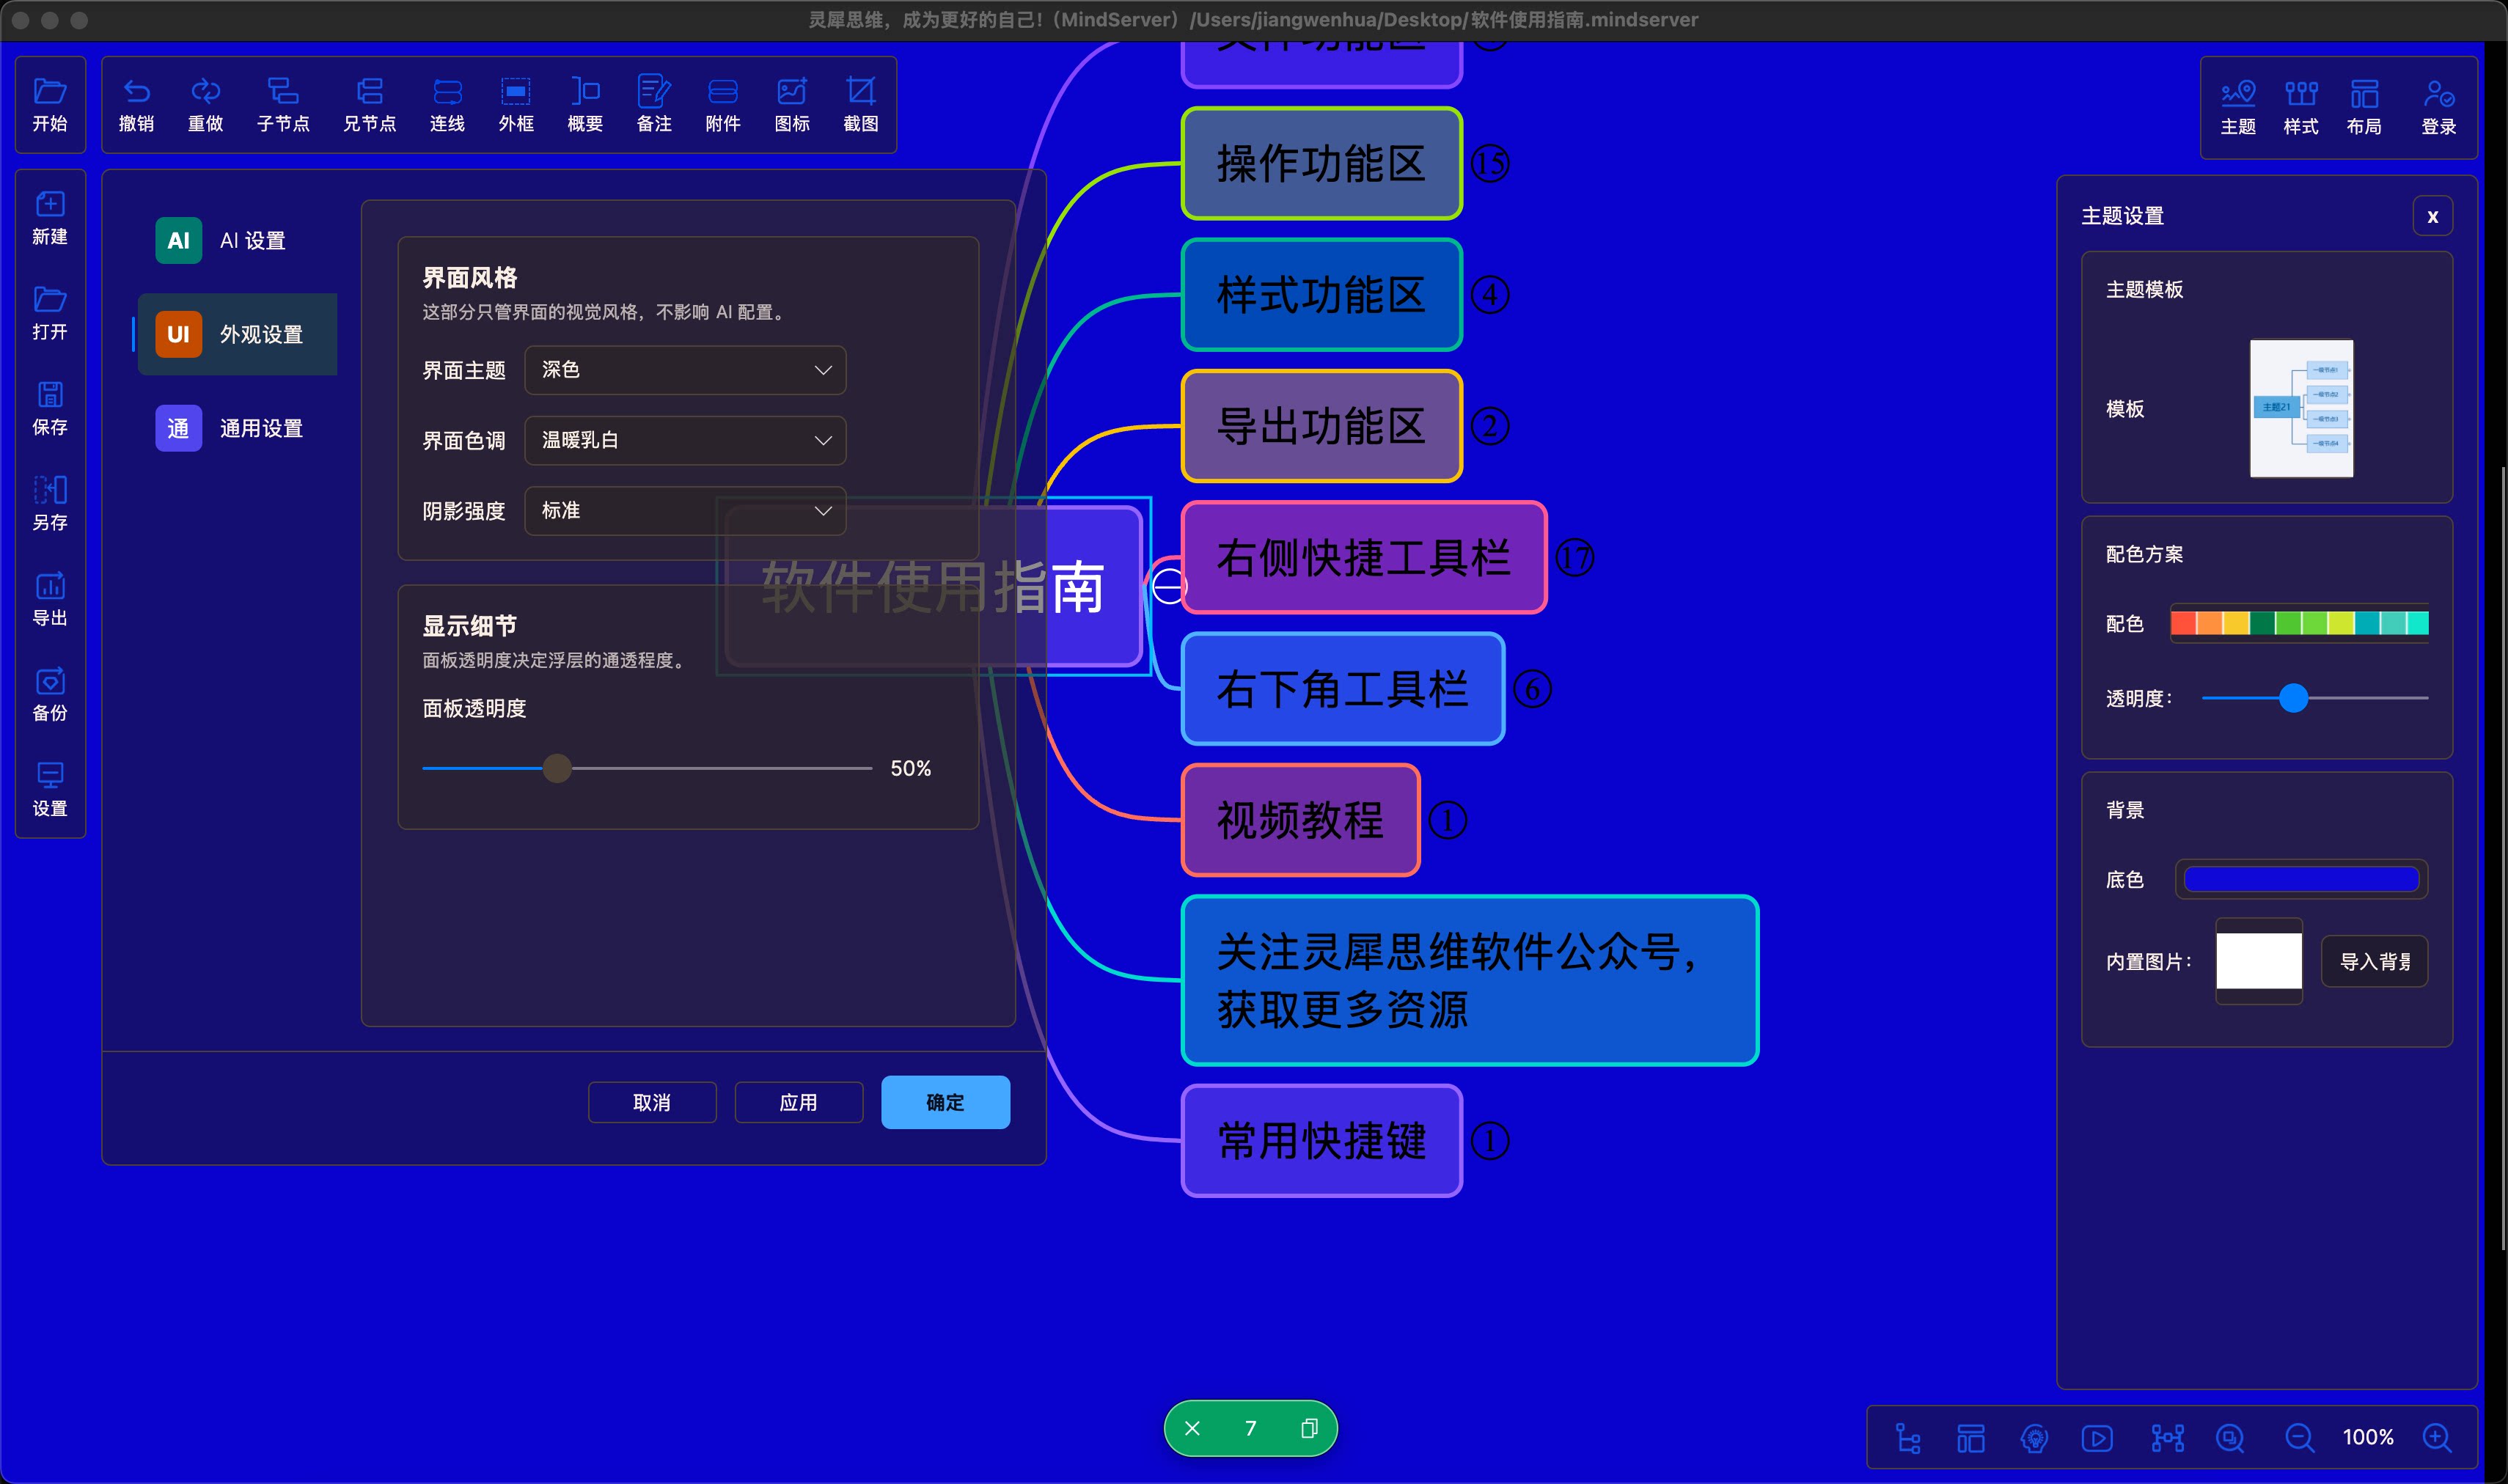Click the 面板透明度 slider handle
This screenshot has width=2508, height=1484.
pyautogui.click(x=557, y=768)
